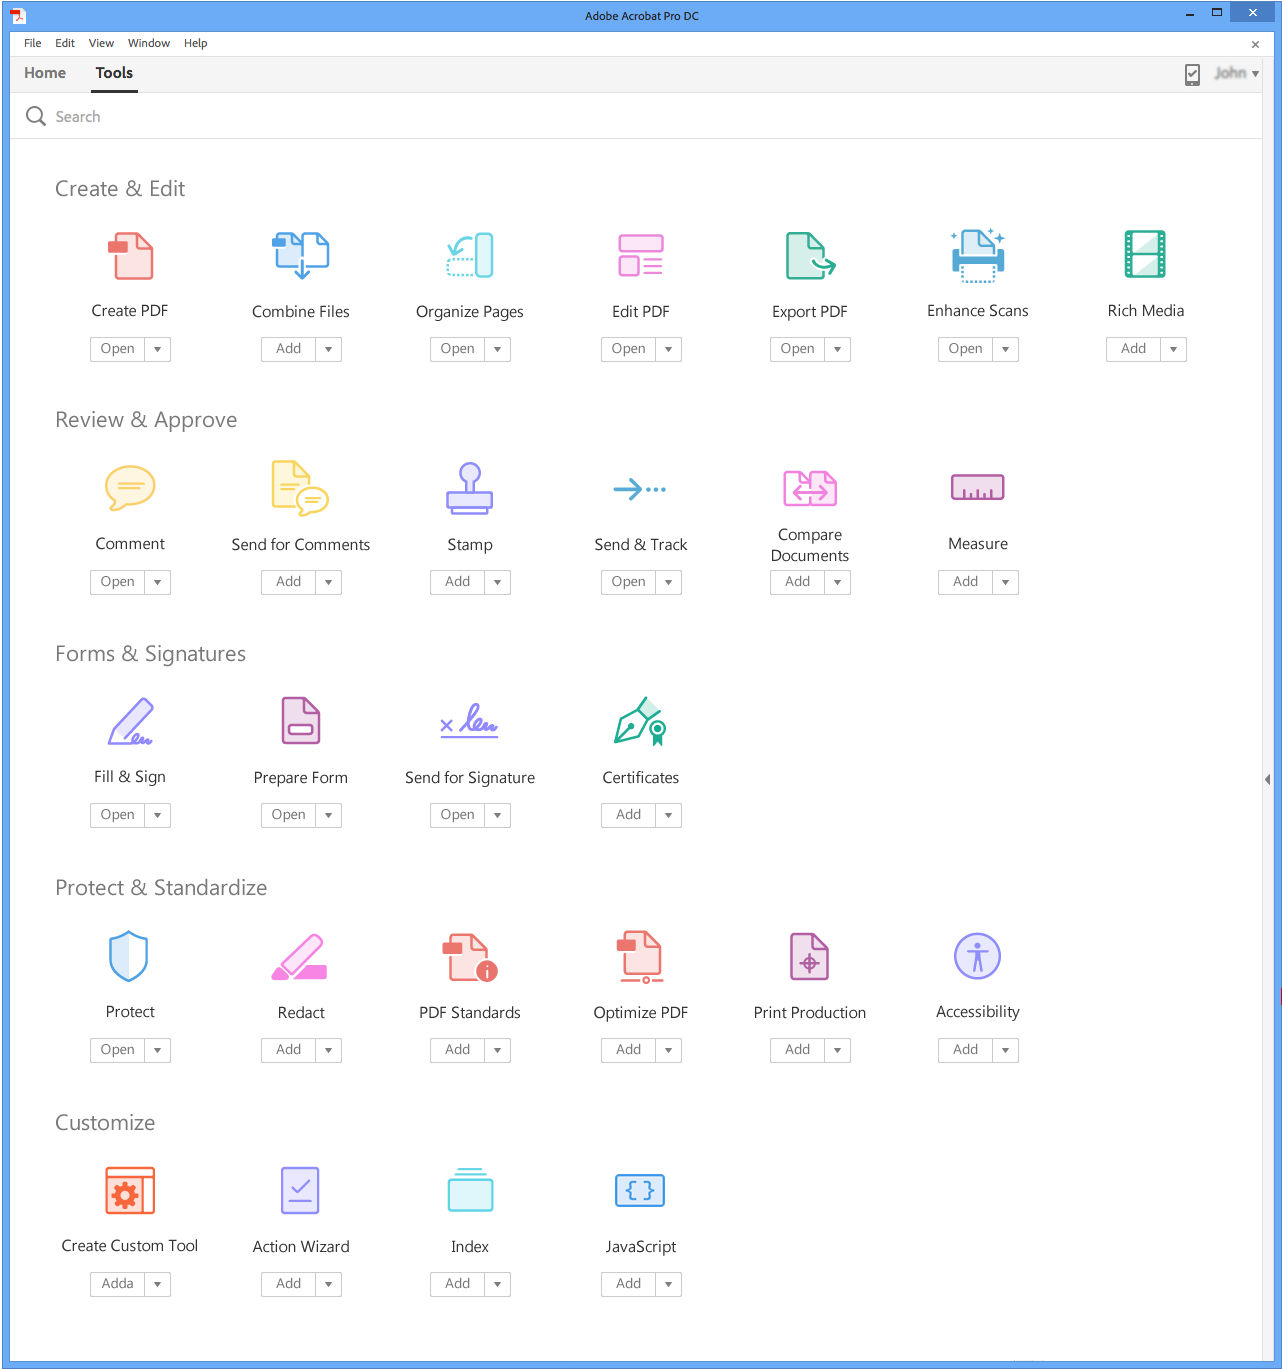The width and height of the screenshot is (1282, 1369).
Task: Click Add button under Redact
Action: pyautogui.click(x=289, y=1050)
